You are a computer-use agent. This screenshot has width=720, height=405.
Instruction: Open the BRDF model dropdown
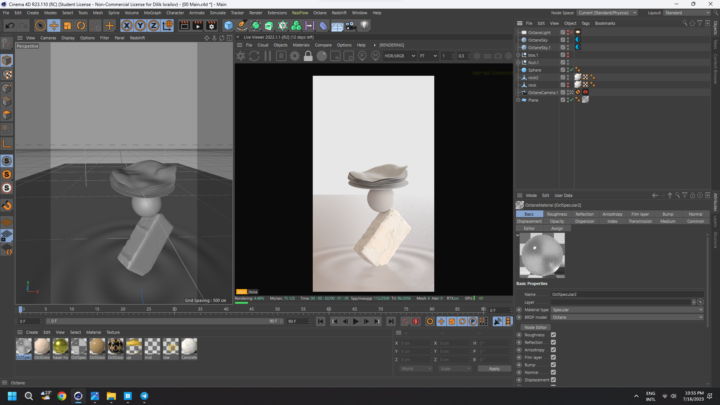tap(627, 317)
